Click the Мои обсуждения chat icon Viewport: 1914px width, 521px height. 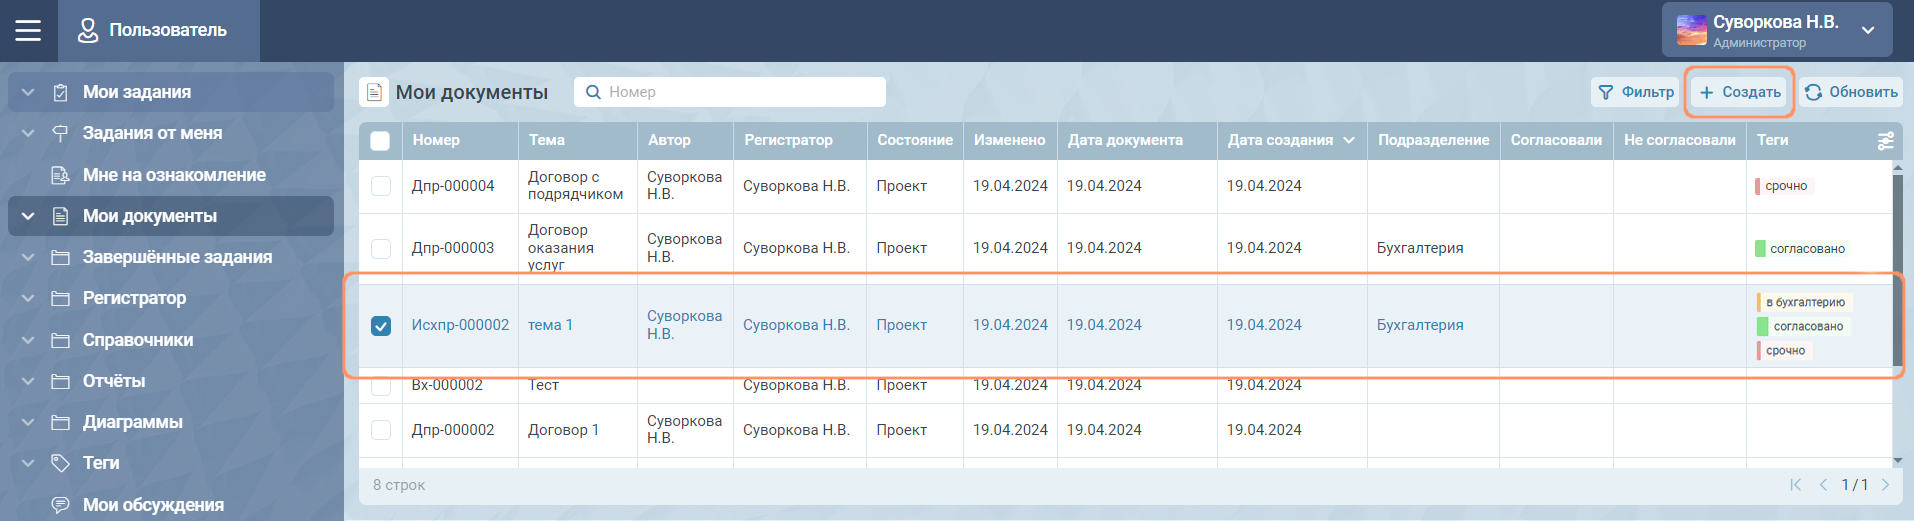click(60, 505)
